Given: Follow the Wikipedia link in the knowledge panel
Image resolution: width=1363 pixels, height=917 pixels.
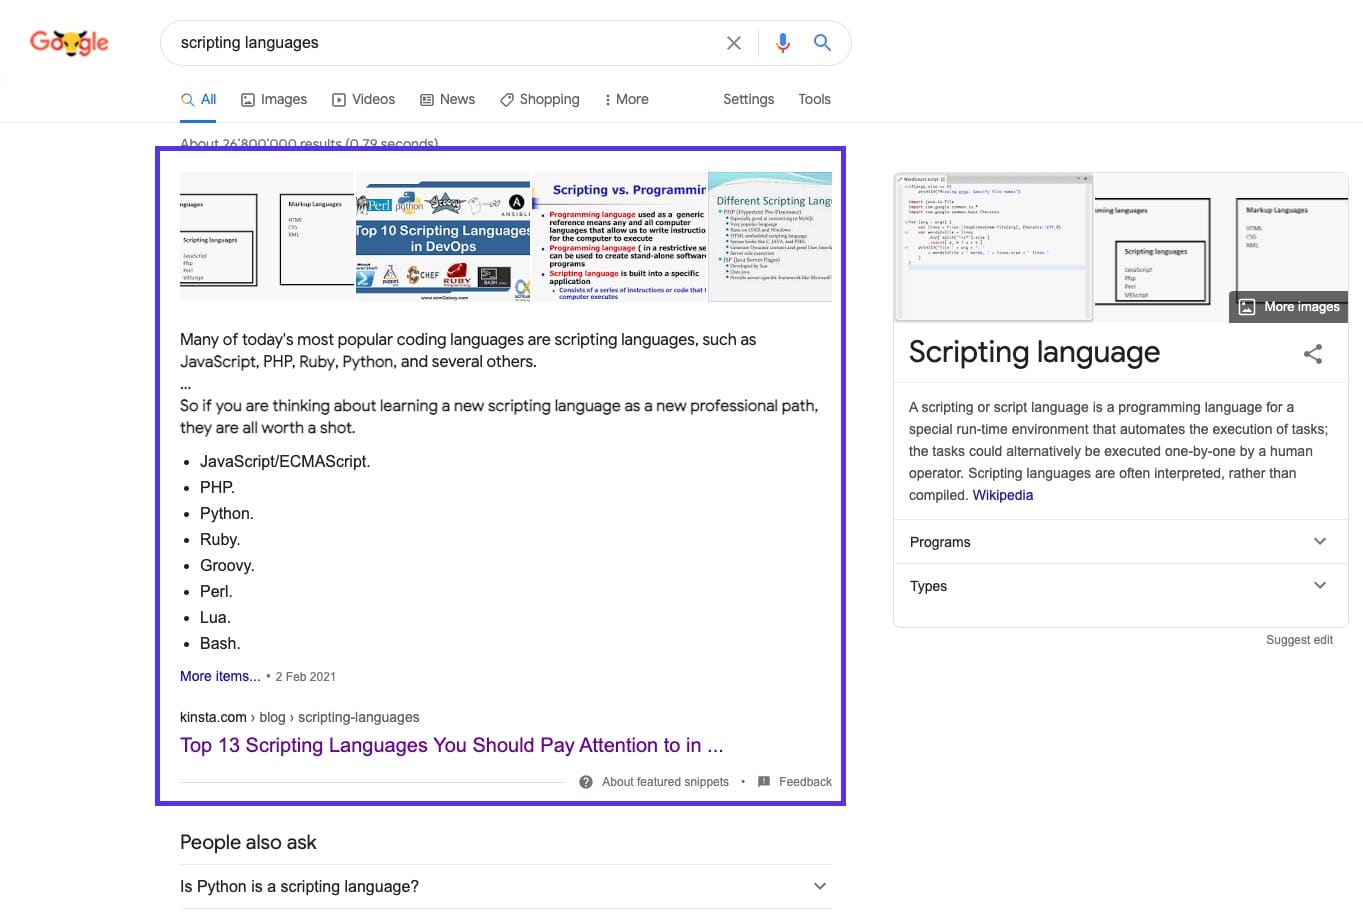Looking at the screenshot, I should [1002, 494].
